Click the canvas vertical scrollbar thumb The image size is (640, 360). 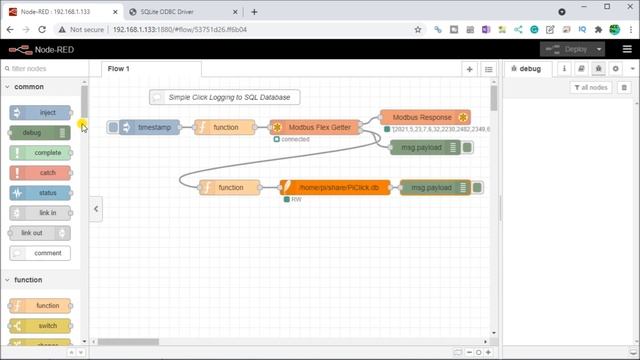tap(494, 98)
